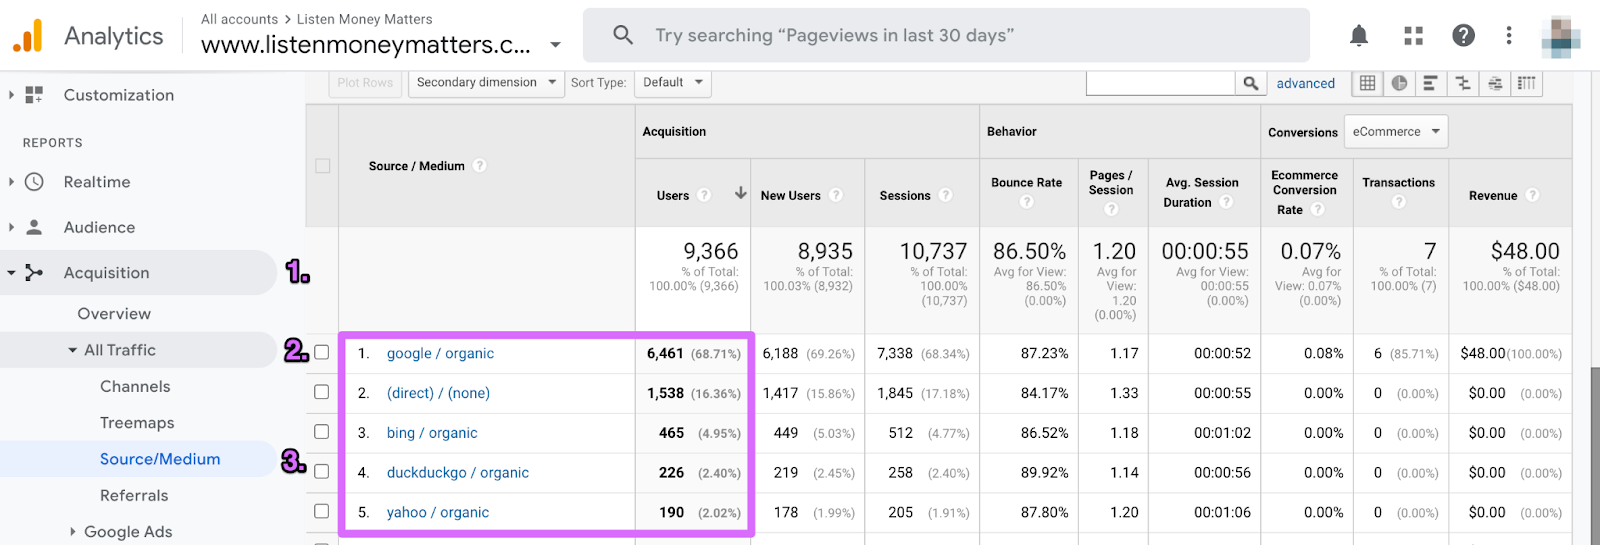
Task: Check the yahoo / organic row checkbox
Action: click(x=322, y=511)
